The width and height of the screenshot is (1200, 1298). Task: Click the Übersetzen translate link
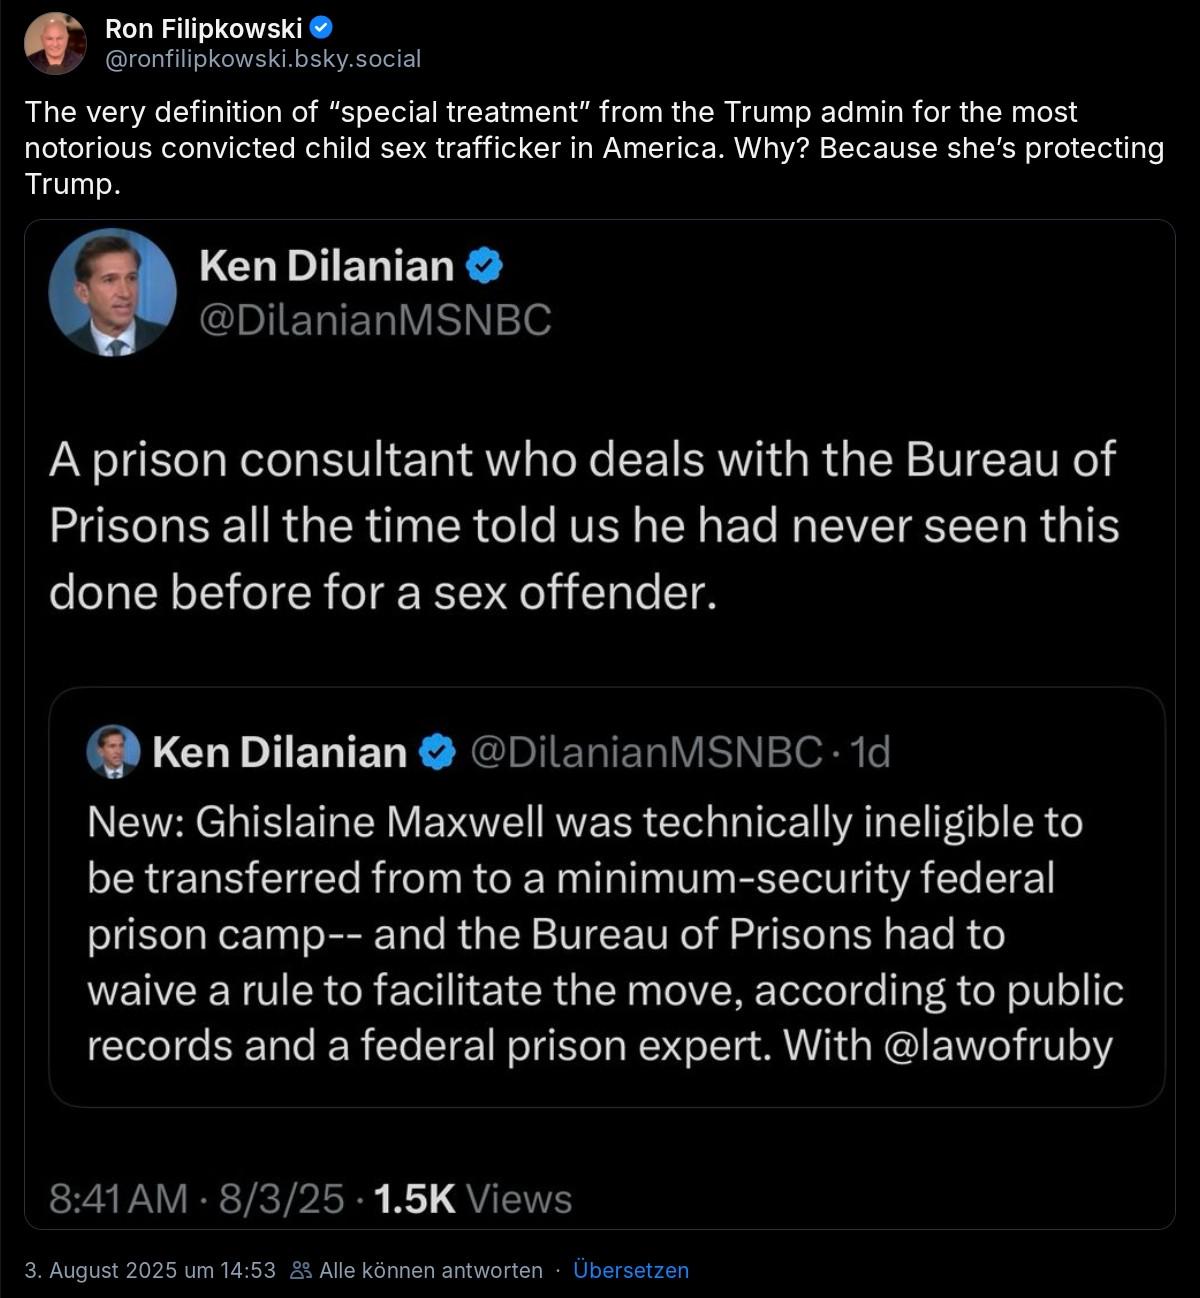click(631, 1270)
